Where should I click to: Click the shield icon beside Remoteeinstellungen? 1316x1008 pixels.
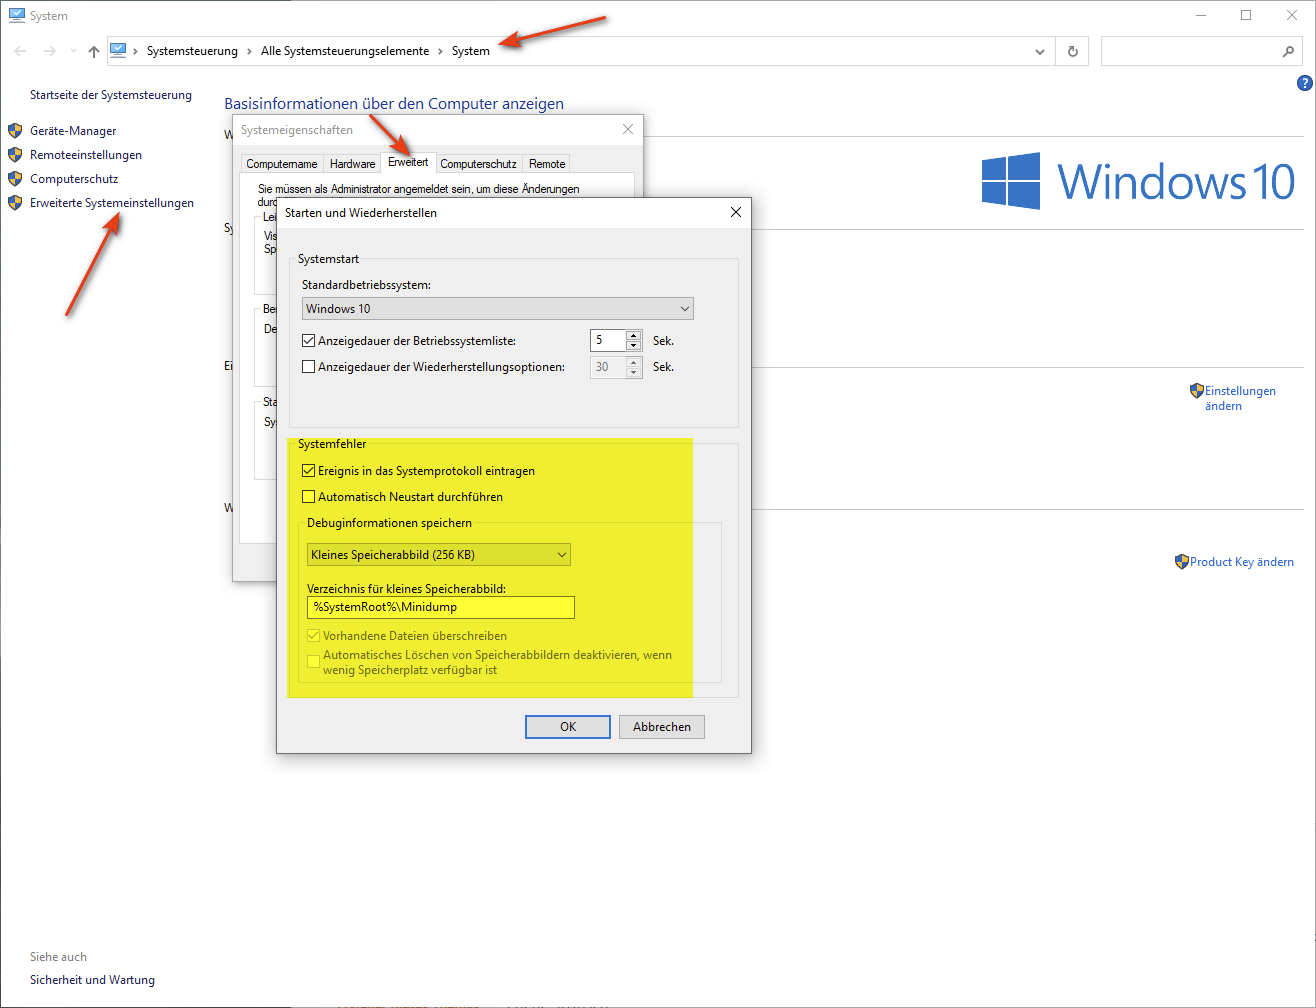click(15, 154)
